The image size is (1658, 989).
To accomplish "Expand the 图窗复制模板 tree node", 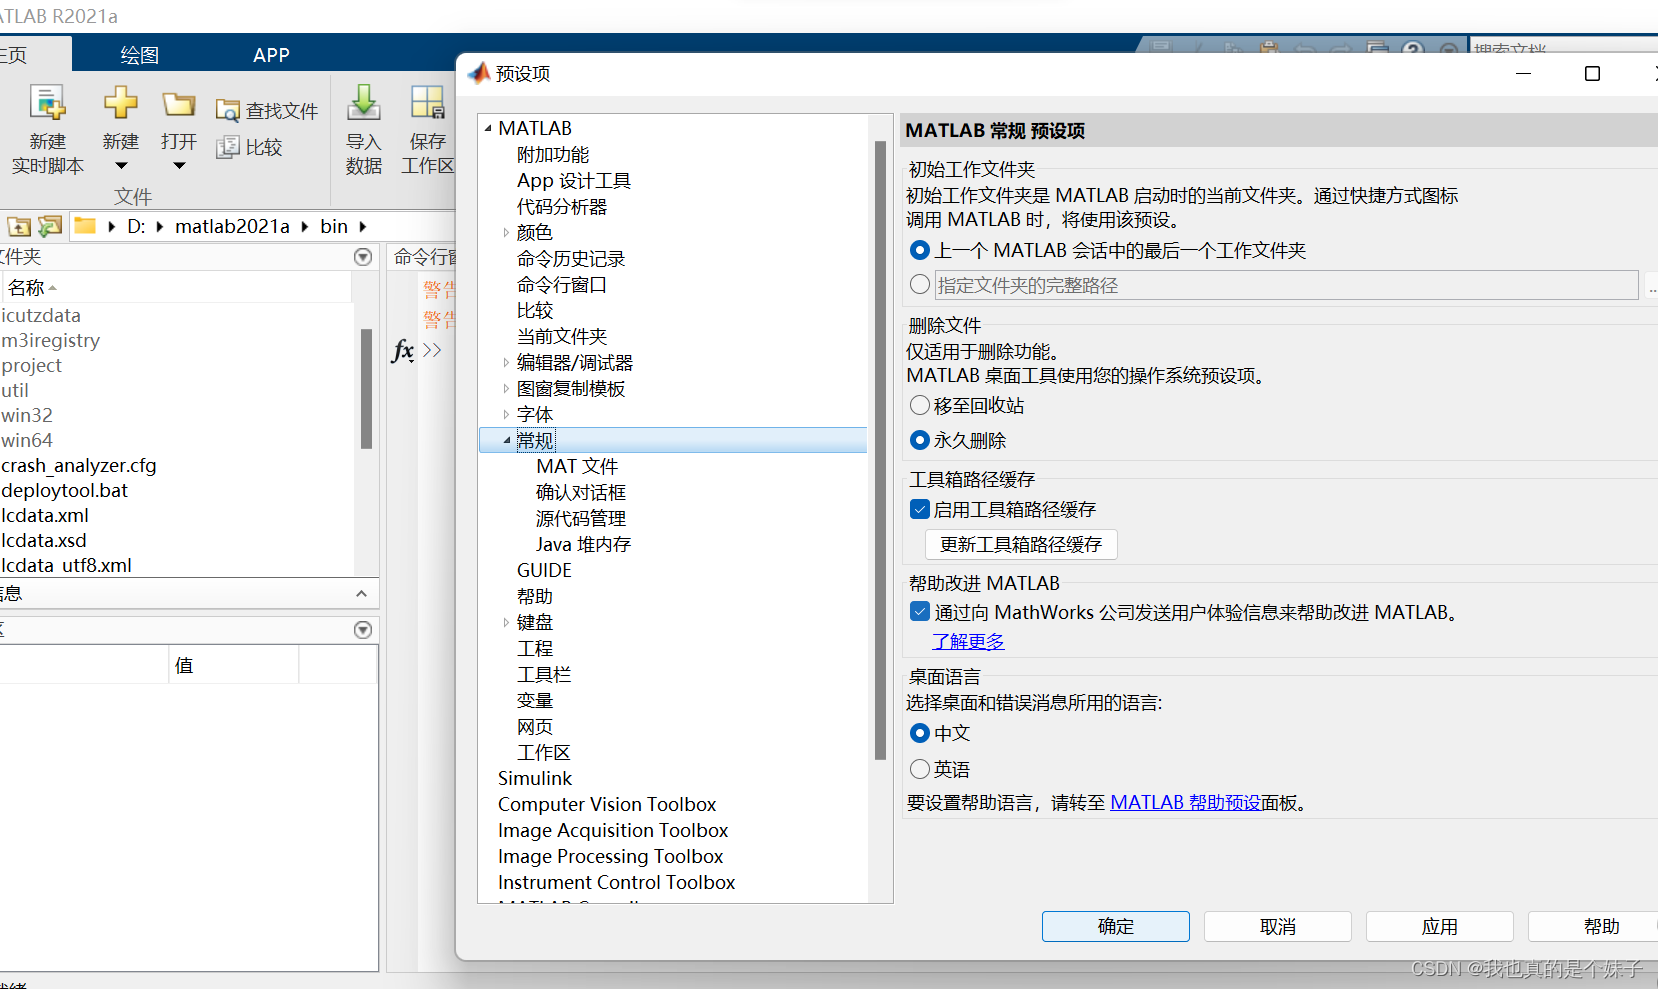I will click(x=506, y=389).
